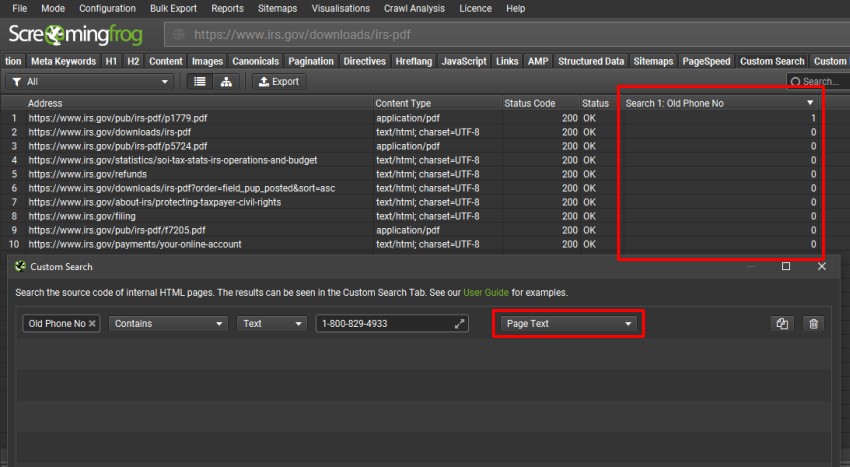Screen dimensions: 850x467
Task: Open the All filter dropdown
Action: click(x=89, y=82)
